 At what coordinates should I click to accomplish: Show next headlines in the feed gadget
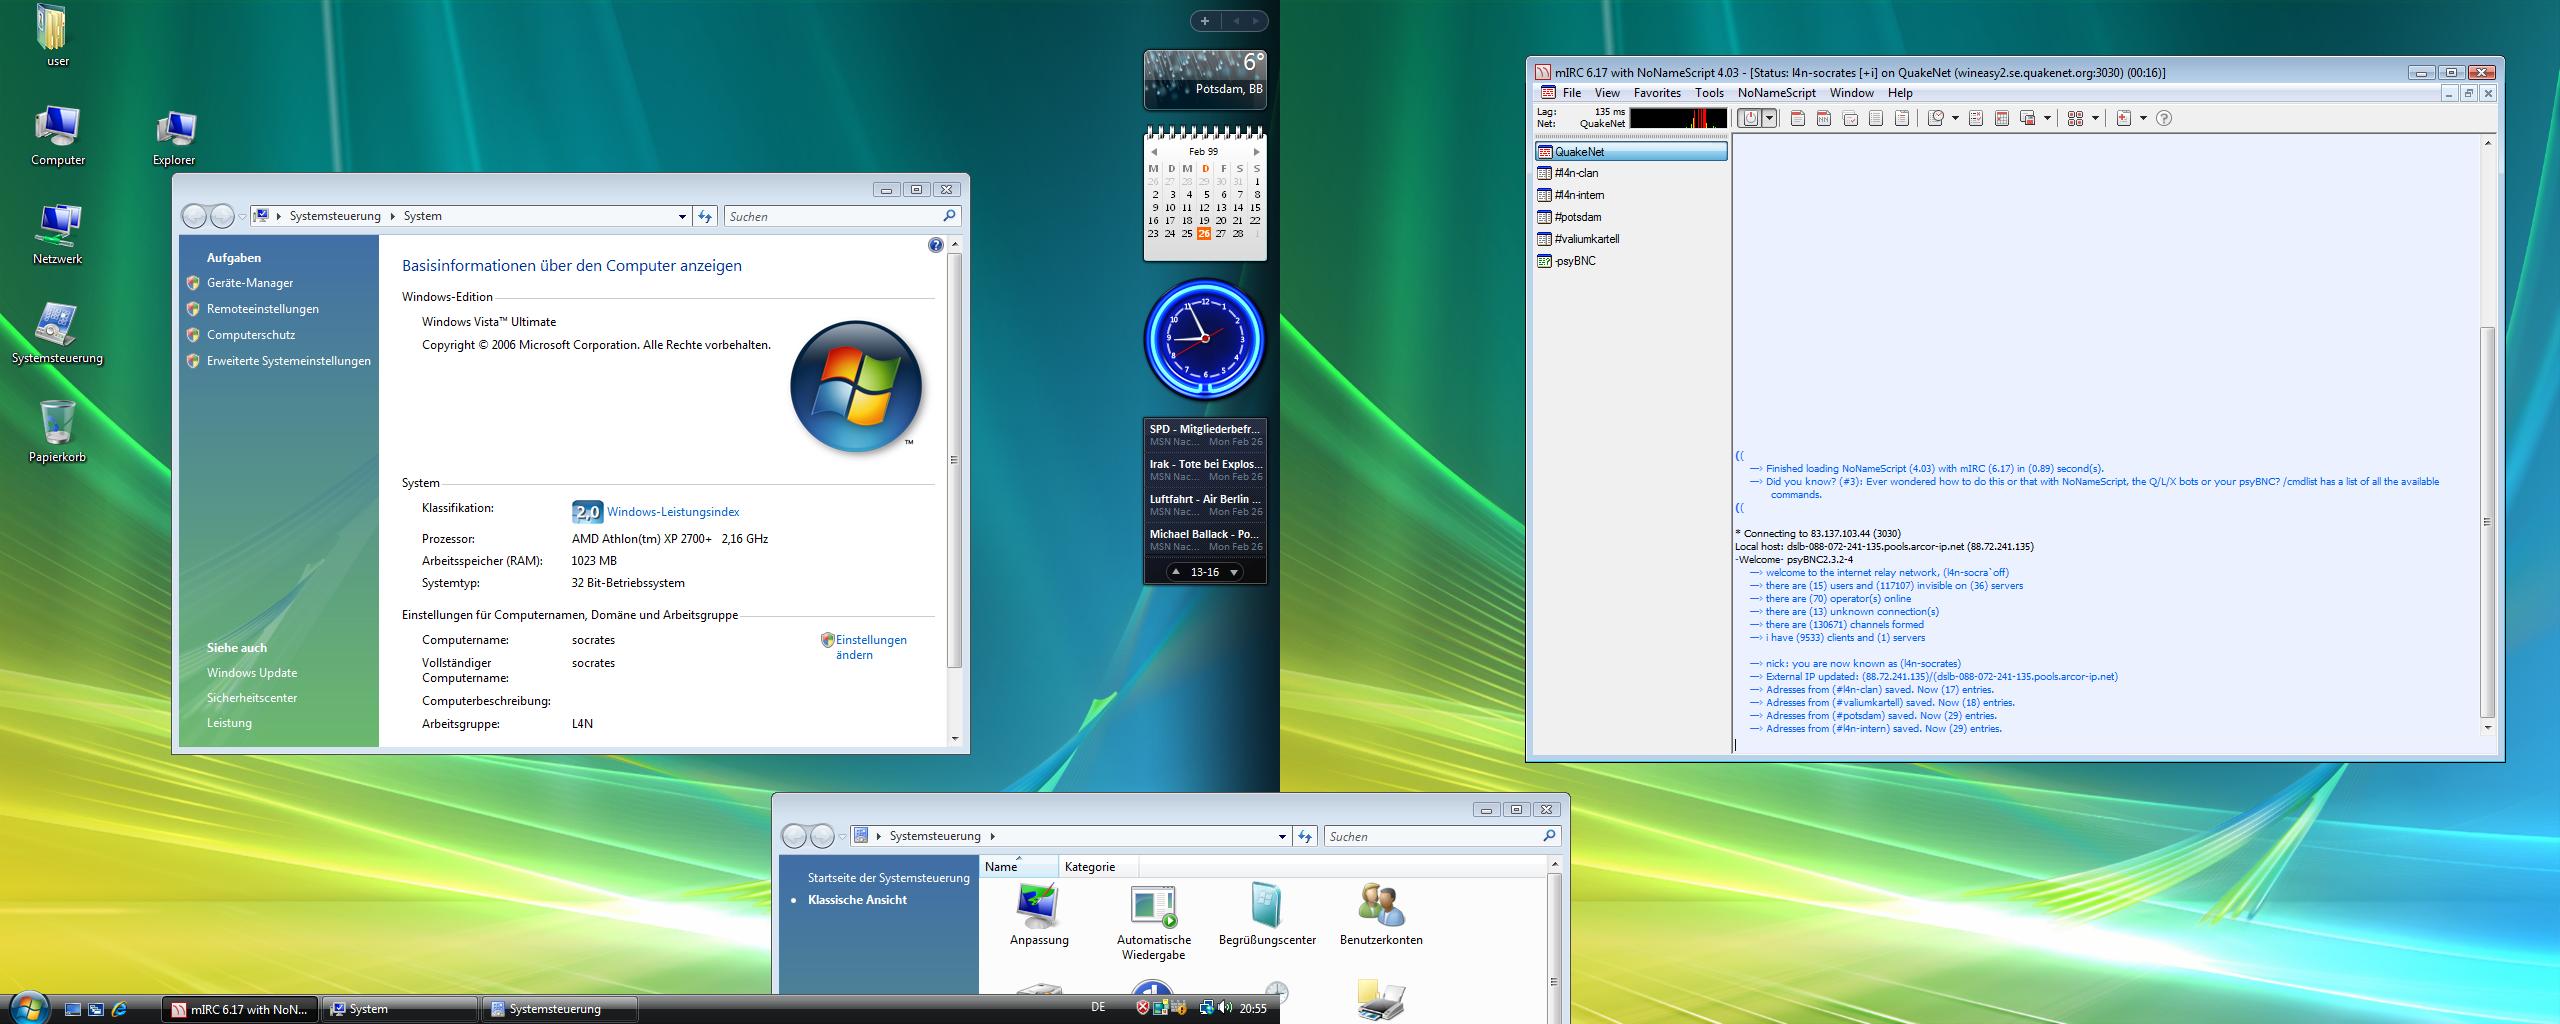pos(1234,572)
